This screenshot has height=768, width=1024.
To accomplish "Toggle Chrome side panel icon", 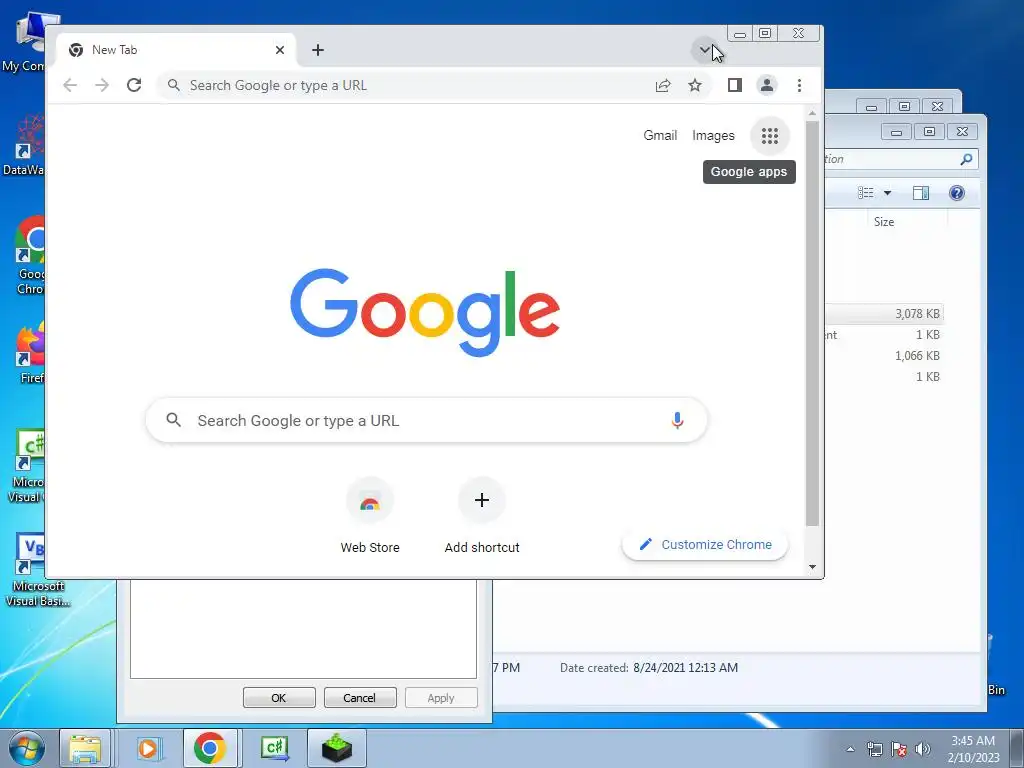I will coord(735,85).
